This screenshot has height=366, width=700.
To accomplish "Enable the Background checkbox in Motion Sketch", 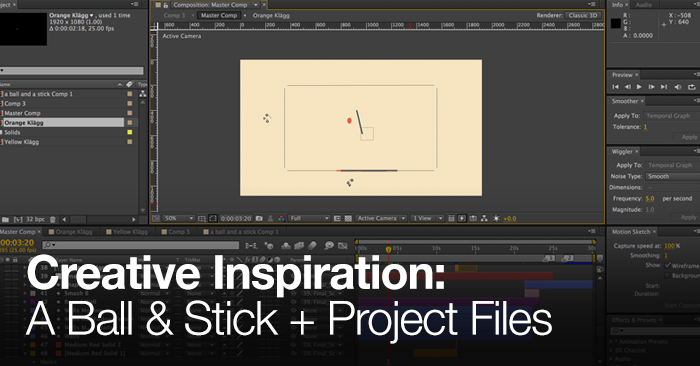I will coord(668,275).
